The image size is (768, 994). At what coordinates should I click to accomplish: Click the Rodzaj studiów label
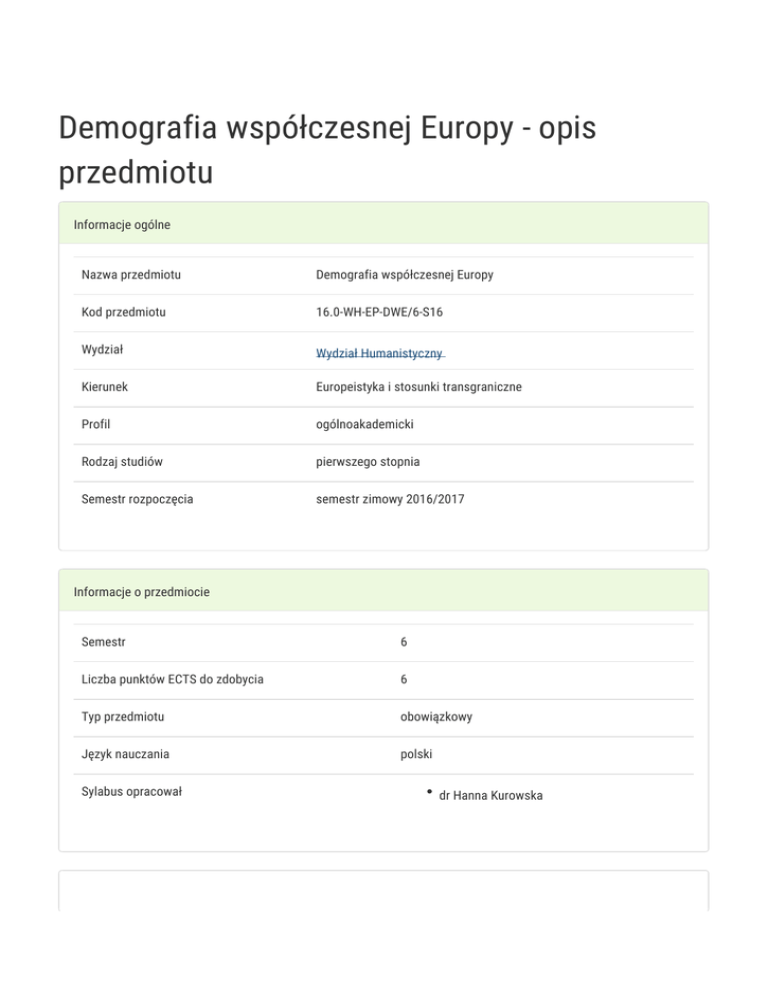[x=122, y=462]
